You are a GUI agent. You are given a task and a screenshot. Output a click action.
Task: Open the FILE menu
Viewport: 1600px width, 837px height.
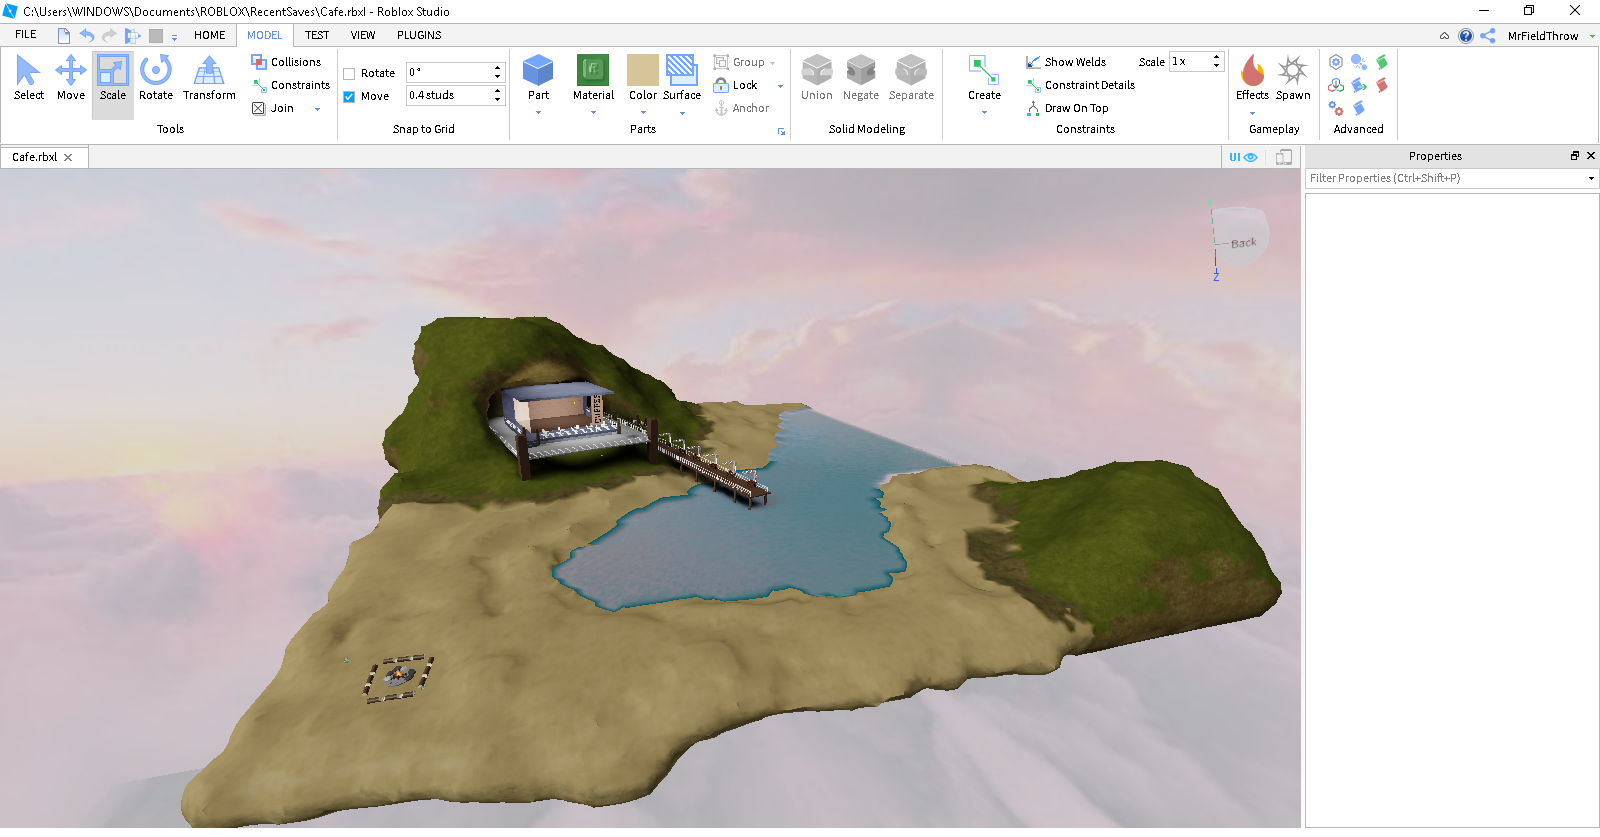click(x=26, y=35)
